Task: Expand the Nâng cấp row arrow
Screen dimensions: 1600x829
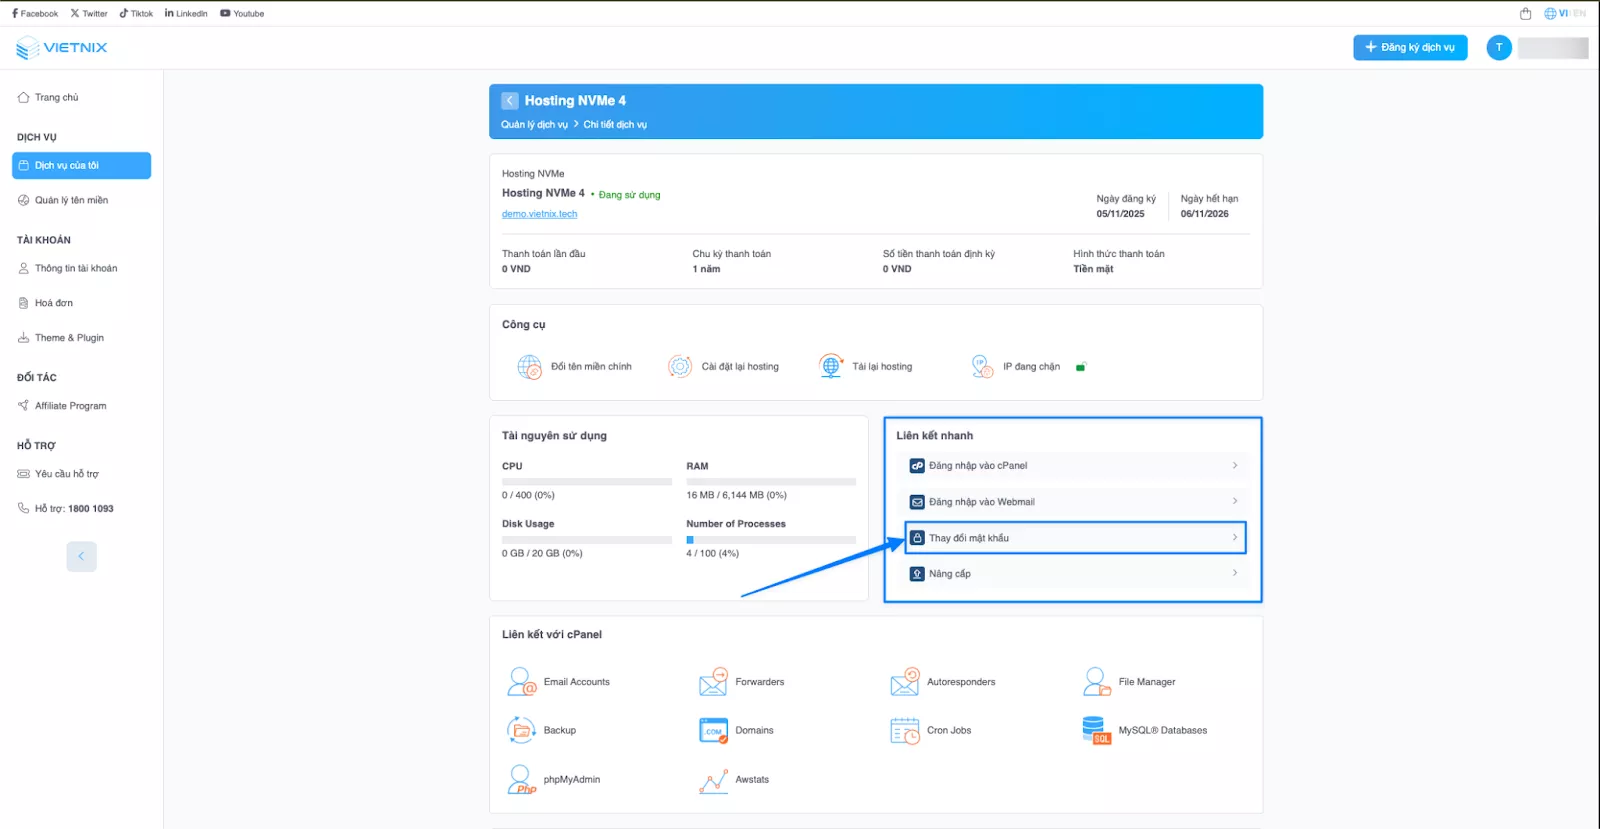Action: [1234, 574]
